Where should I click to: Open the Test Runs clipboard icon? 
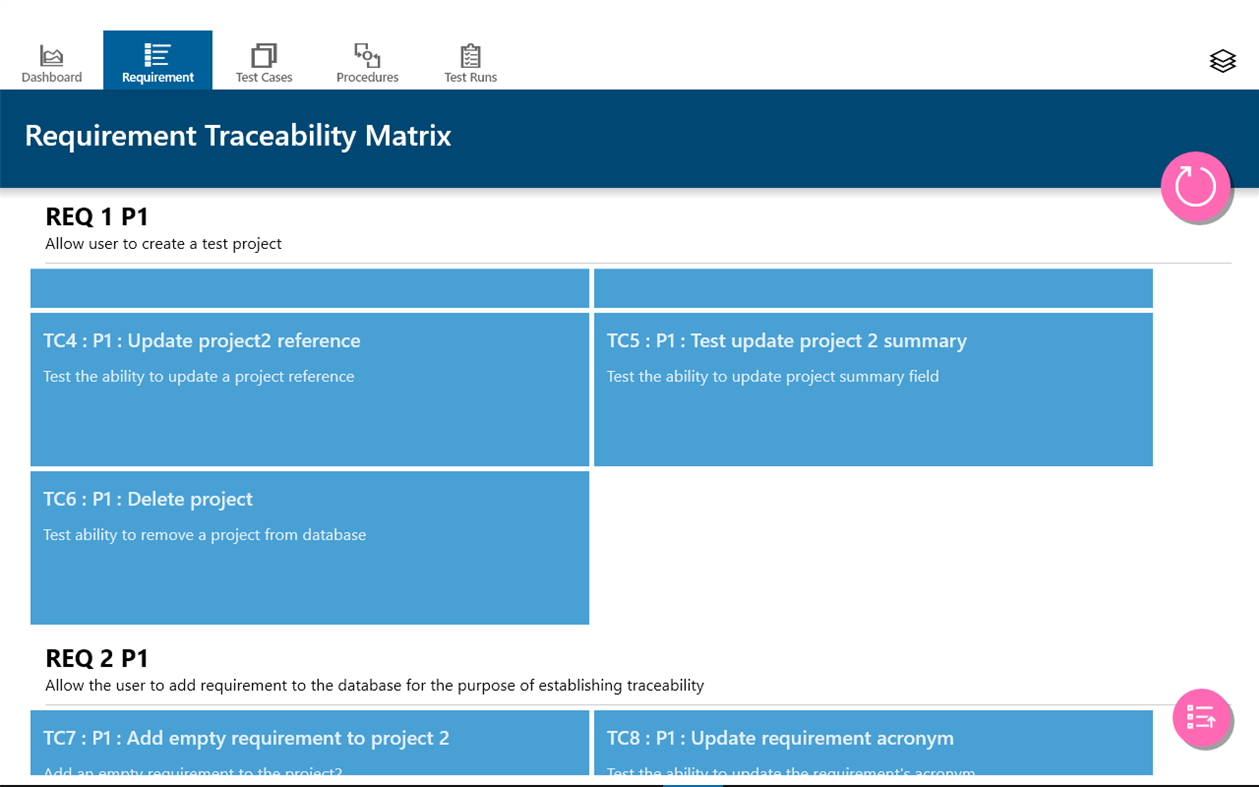coord(470,55)
